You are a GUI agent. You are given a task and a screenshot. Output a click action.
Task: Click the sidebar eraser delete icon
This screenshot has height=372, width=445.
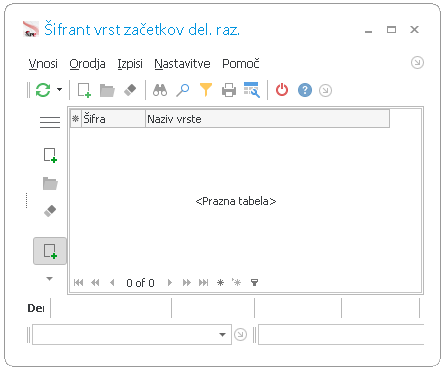50,211
